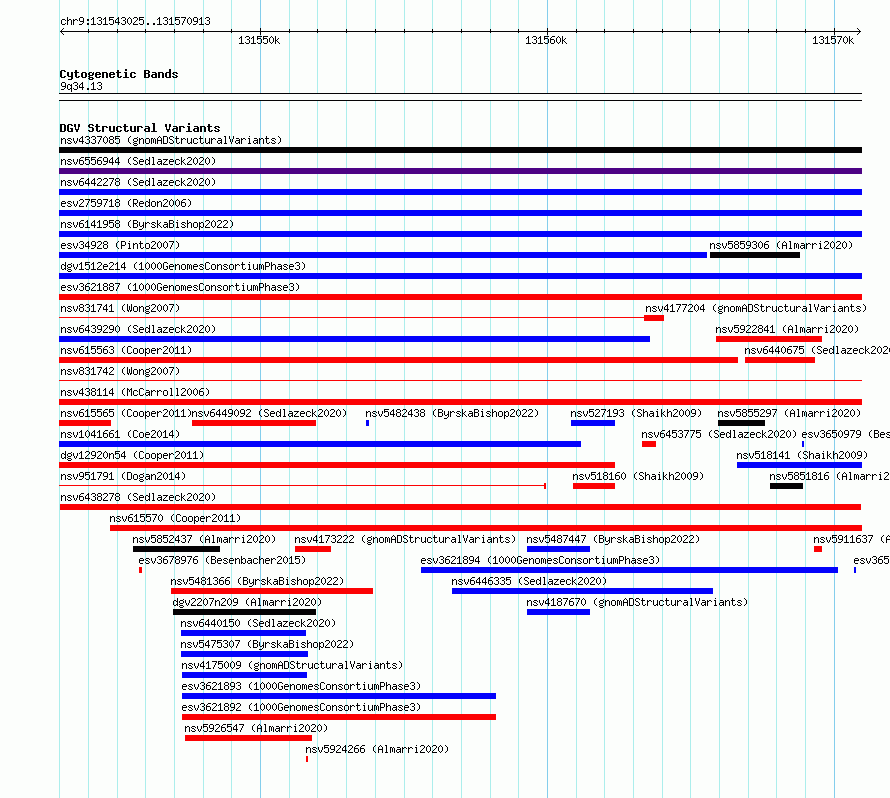Open the esv3621894 long blue bar
The height and width of the screenshot is (798, 890).
[x=629, y=570]
